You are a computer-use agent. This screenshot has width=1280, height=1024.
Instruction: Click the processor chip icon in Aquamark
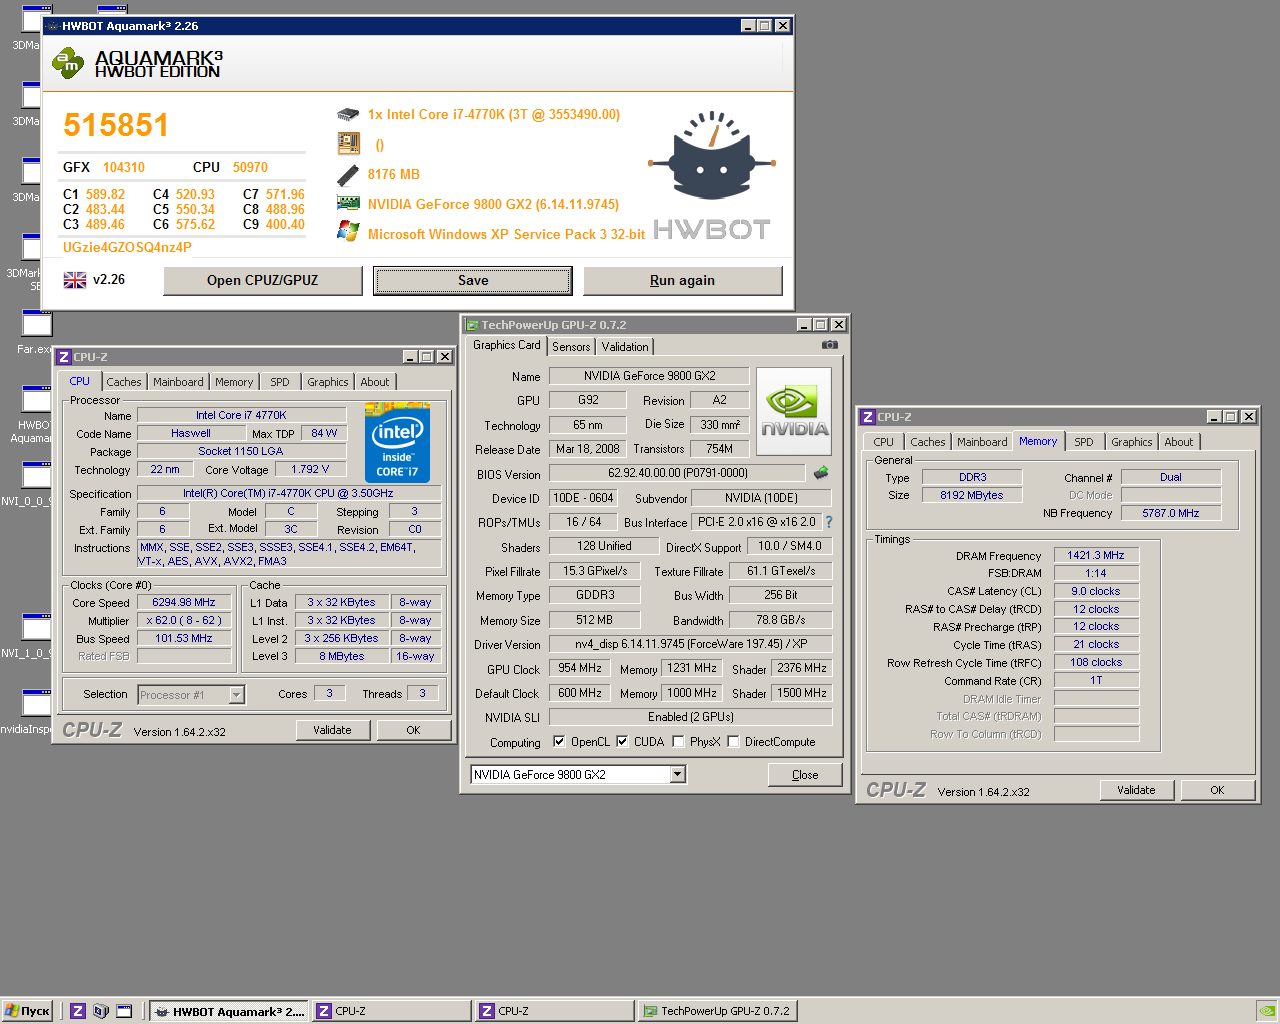(x=348, y=114)
